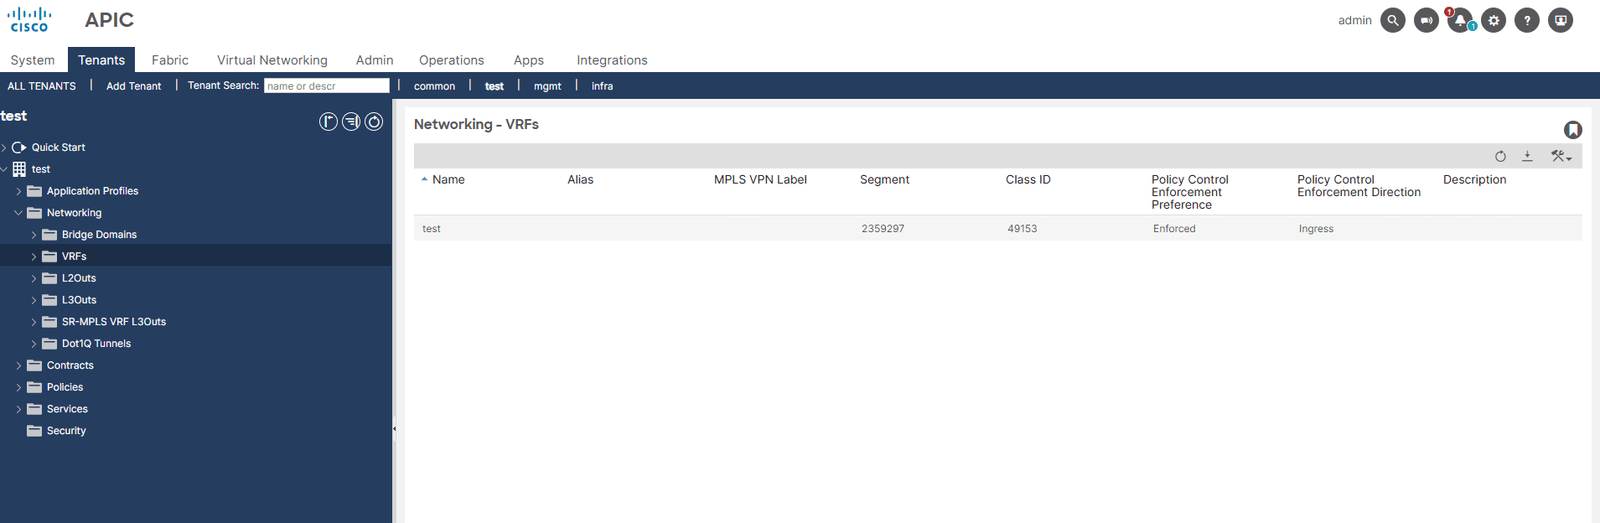
Task: Click the Enforced cell value
Action: coord(1174,229)
